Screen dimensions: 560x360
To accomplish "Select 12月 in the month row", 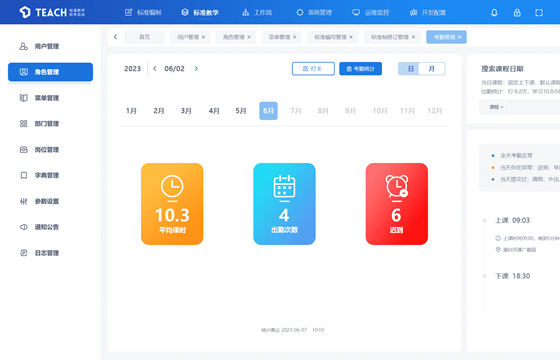I will (x=435, y=111).
